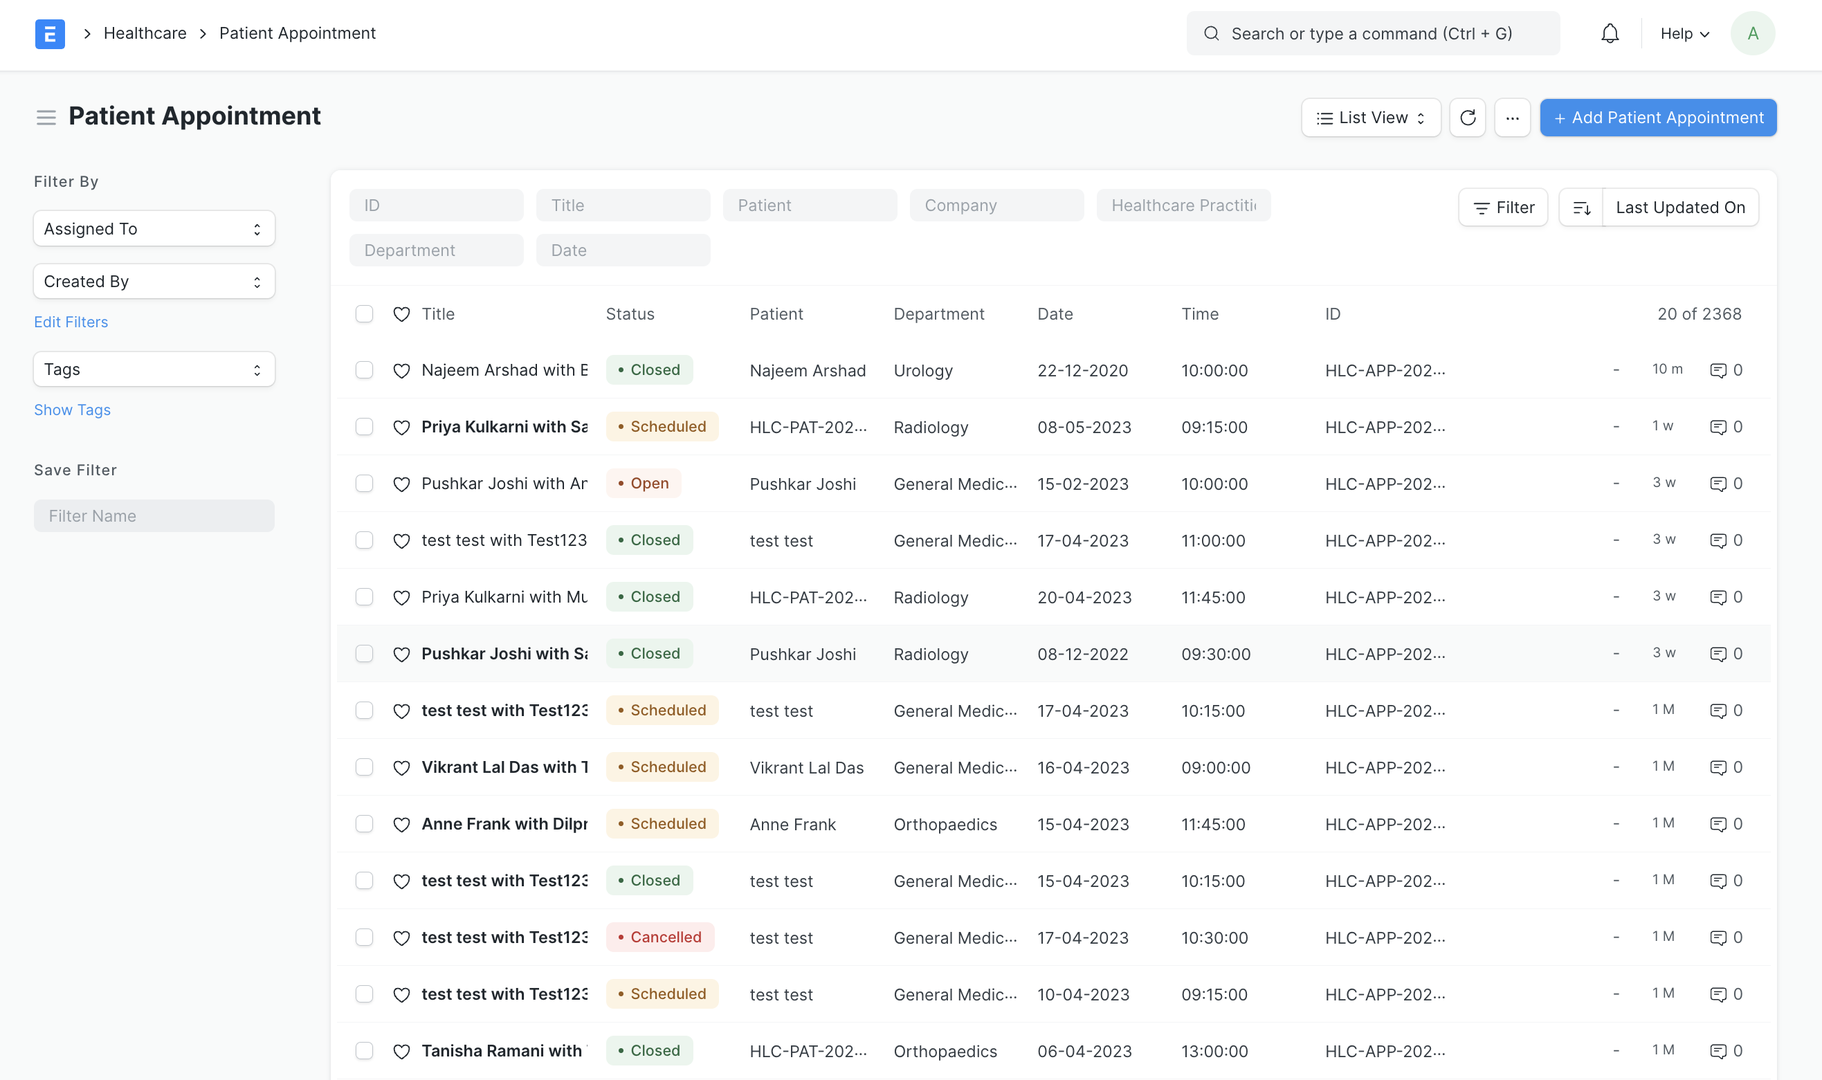Screen dimensions: 1822x1080
Task: Open the notifications bell
Action: click(x=1610, y=34)
